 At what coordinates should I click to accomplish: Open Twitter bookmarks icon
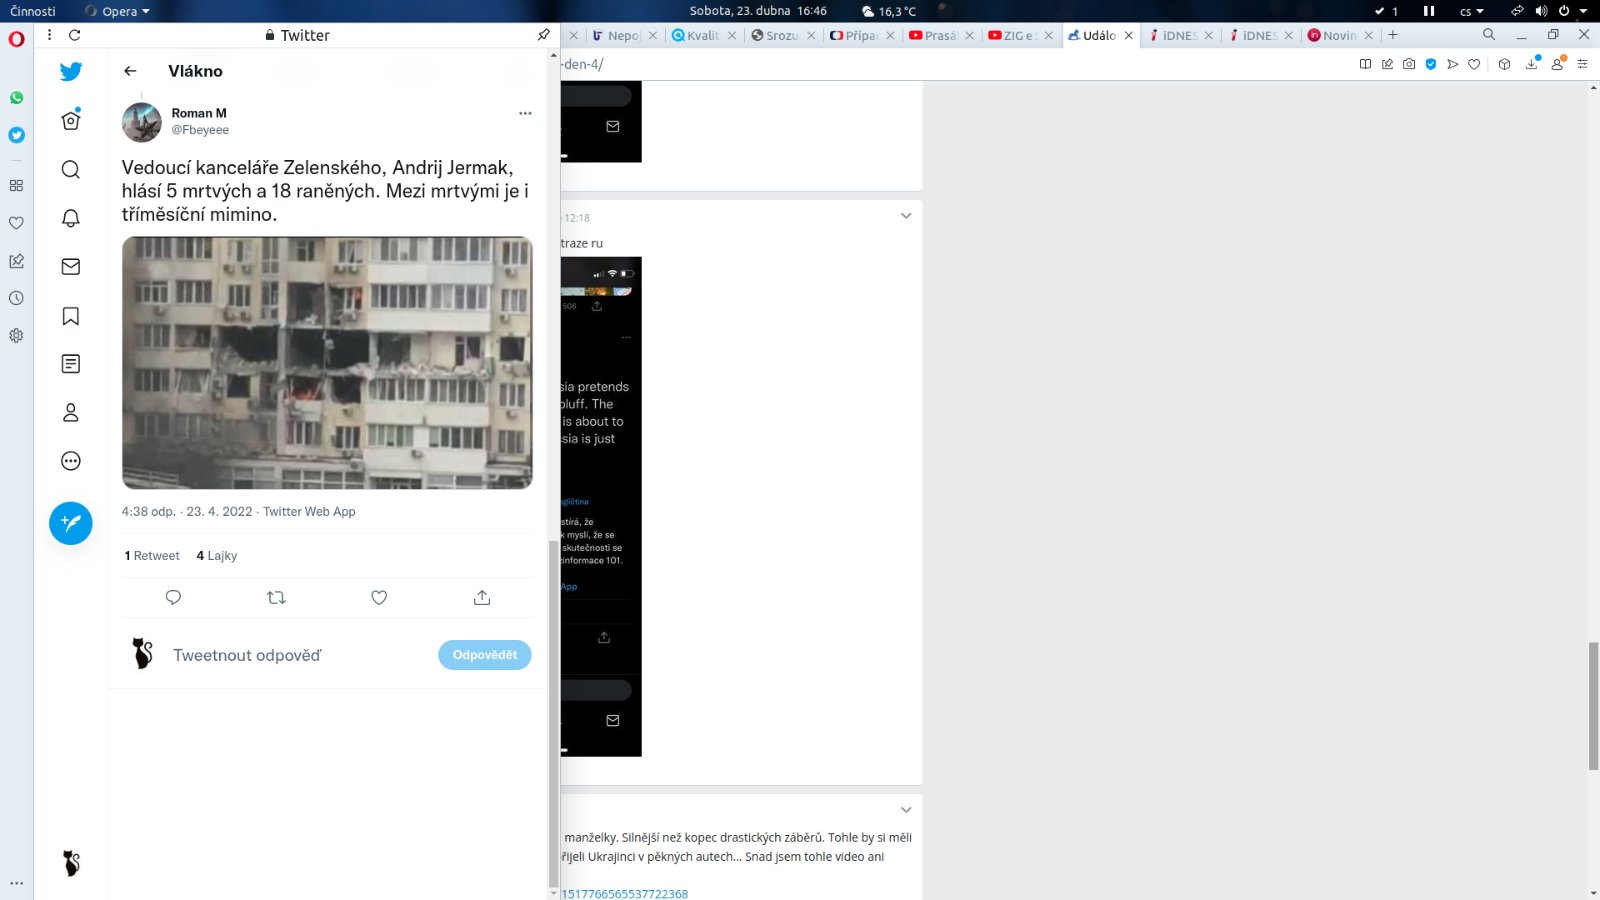[x=70, y=316]
